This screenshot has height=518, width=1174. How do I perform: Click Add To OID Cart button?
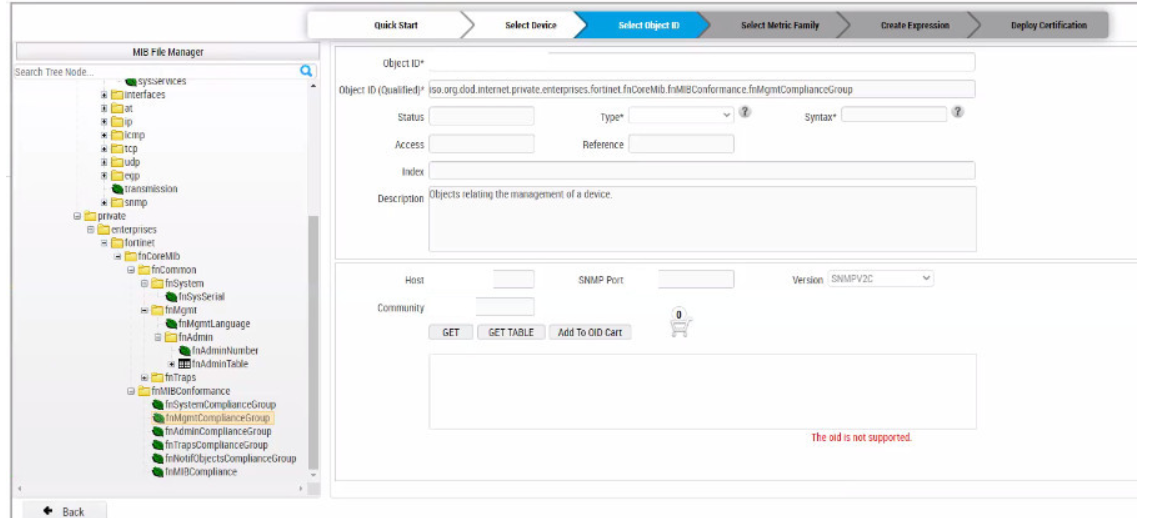(x=590, y=332)
